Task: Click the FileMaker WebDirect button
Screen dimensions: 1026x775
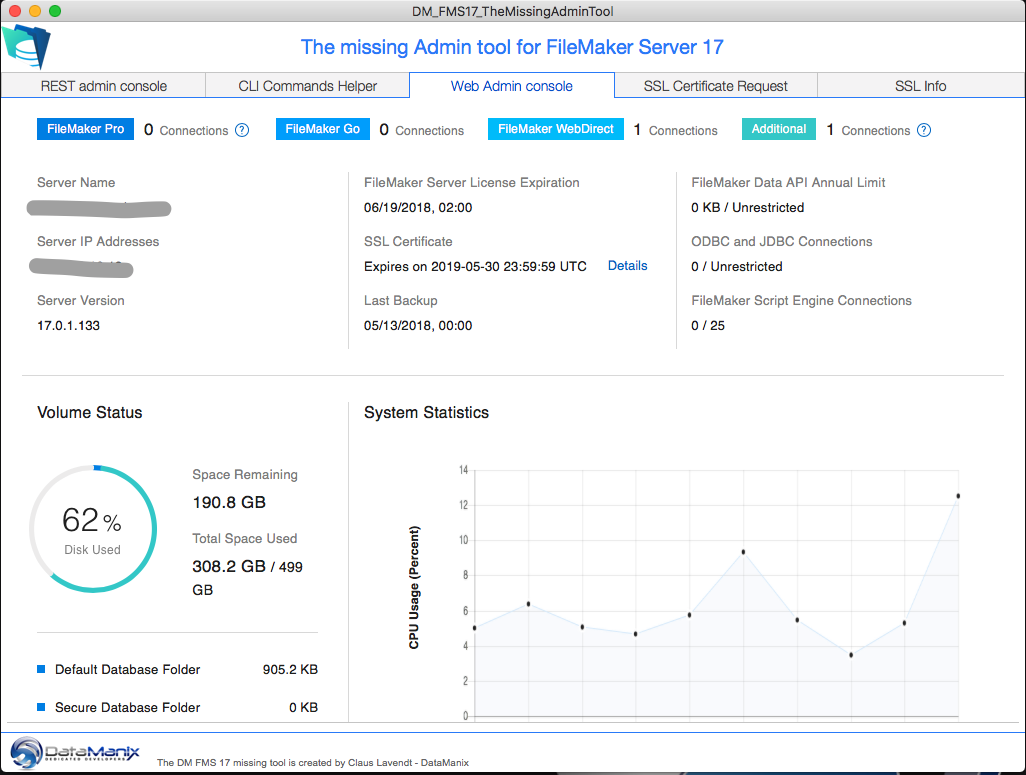Action: (x=556, y=129)
